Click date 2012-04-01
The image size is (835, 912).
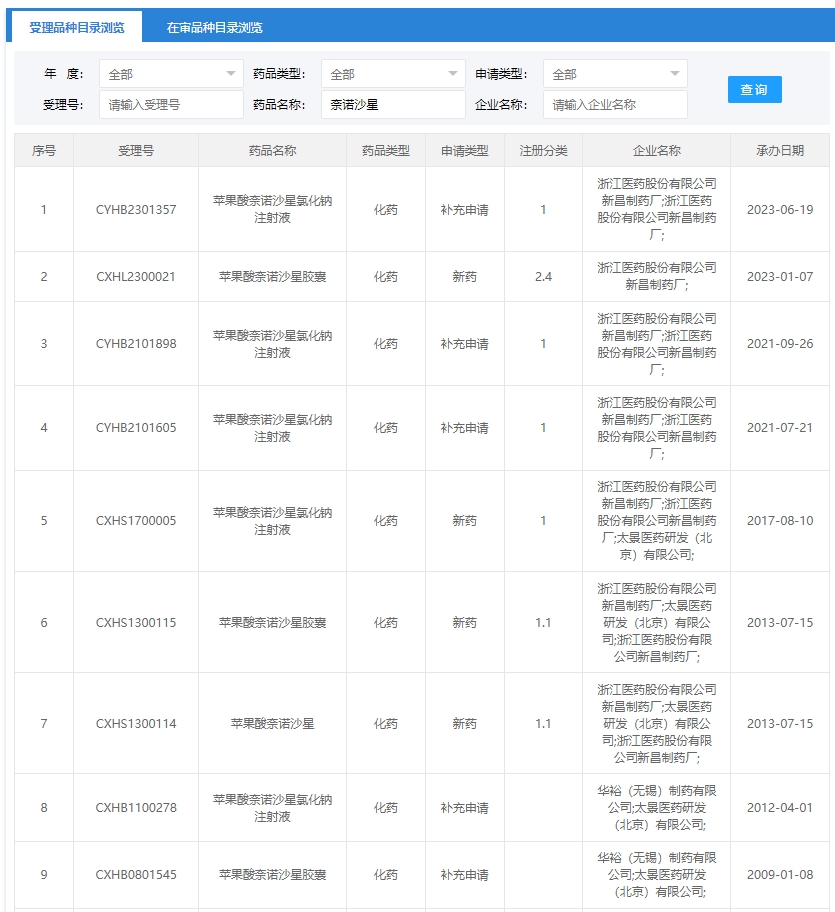point(780,807)
